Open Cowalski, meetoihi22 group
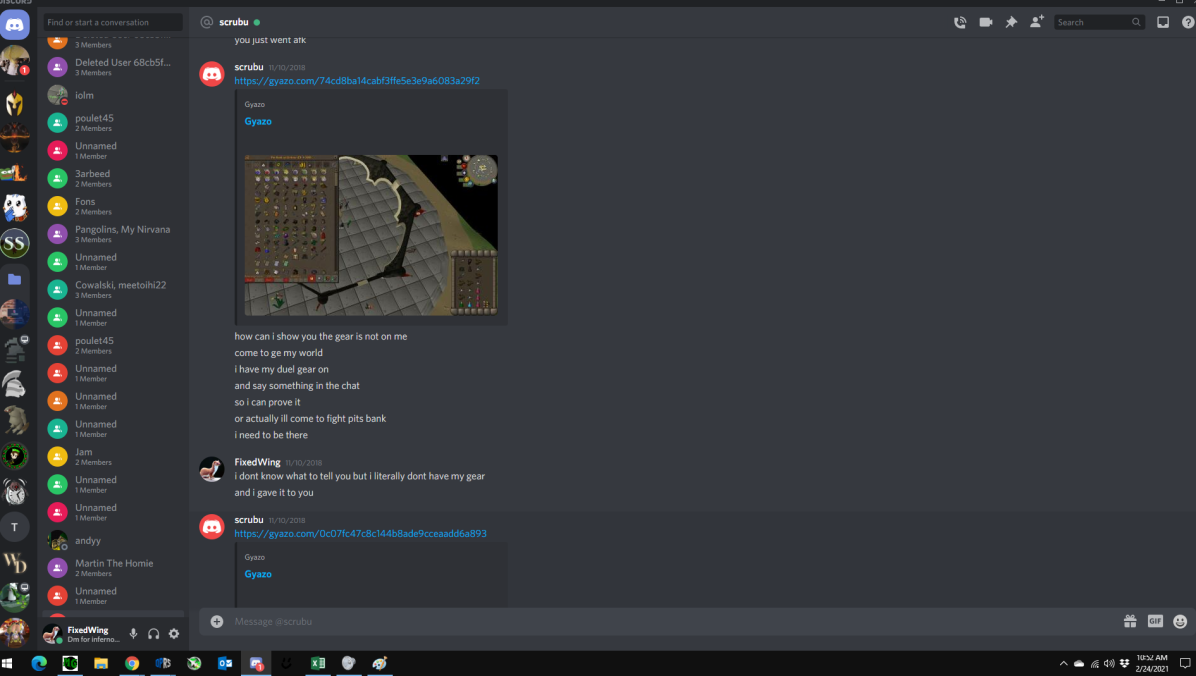Viewport: 1196px width, 676px height. [113, 290]
